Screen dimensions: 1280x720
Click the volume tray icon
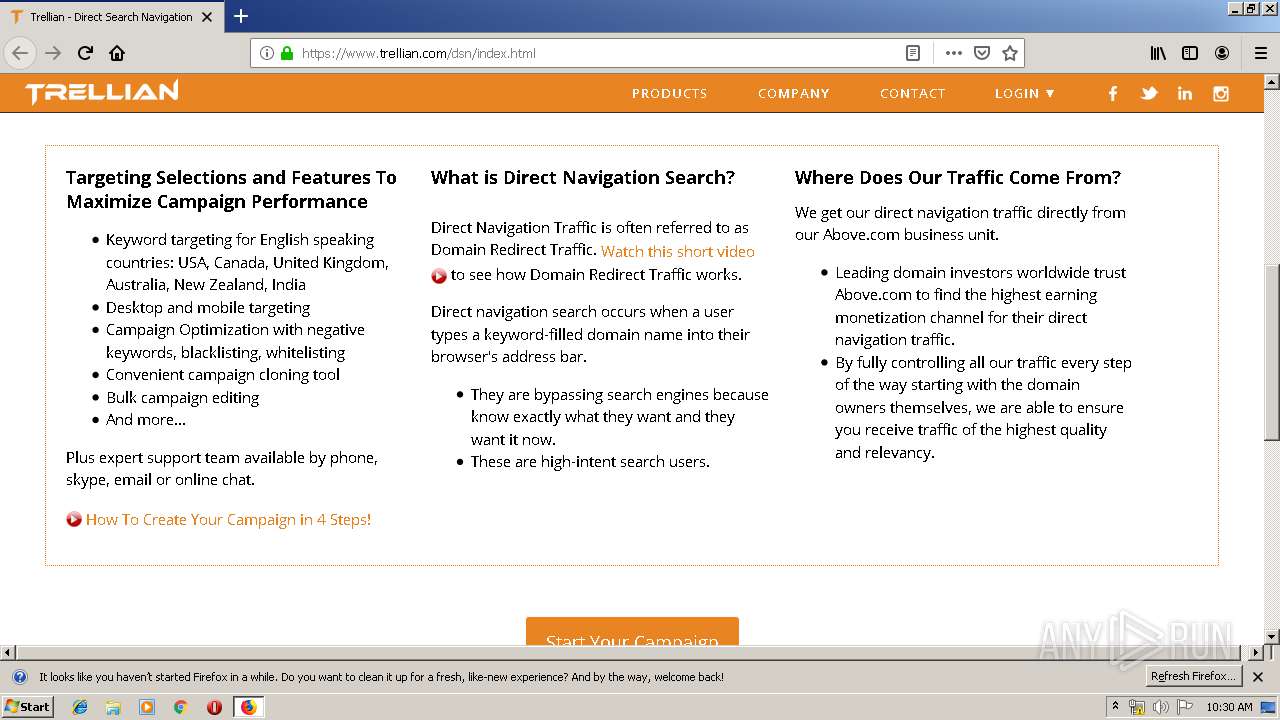pyautogui.click(x=1160, y=707)
